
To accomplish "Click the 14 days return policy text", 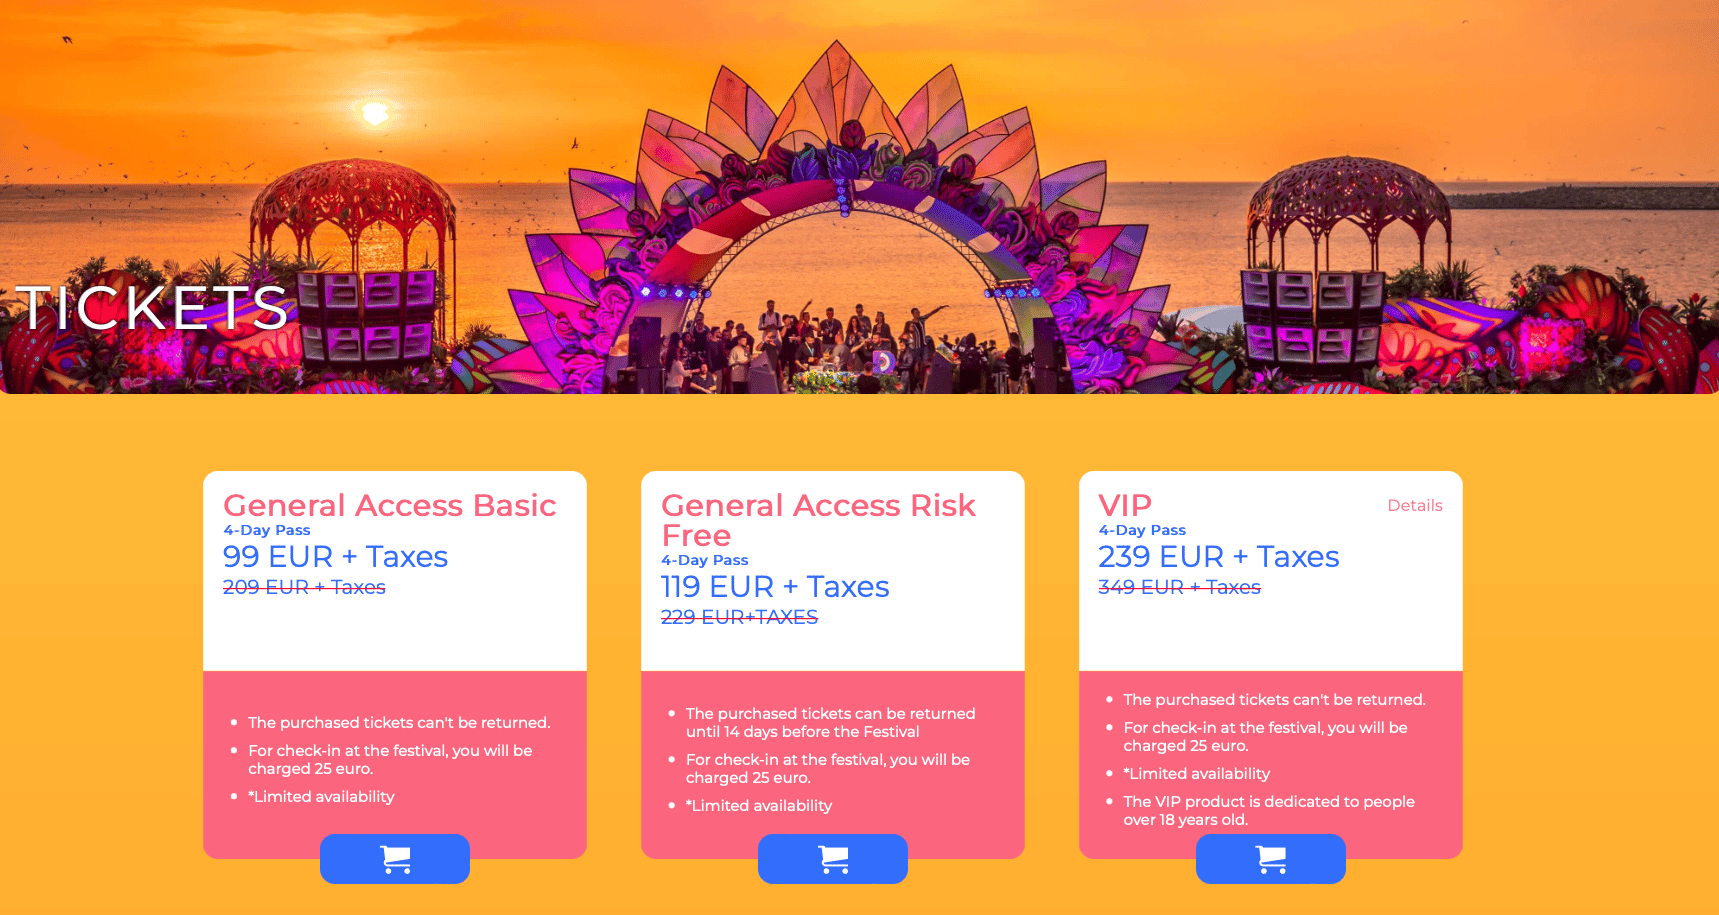I will click(x=830, y=722).
